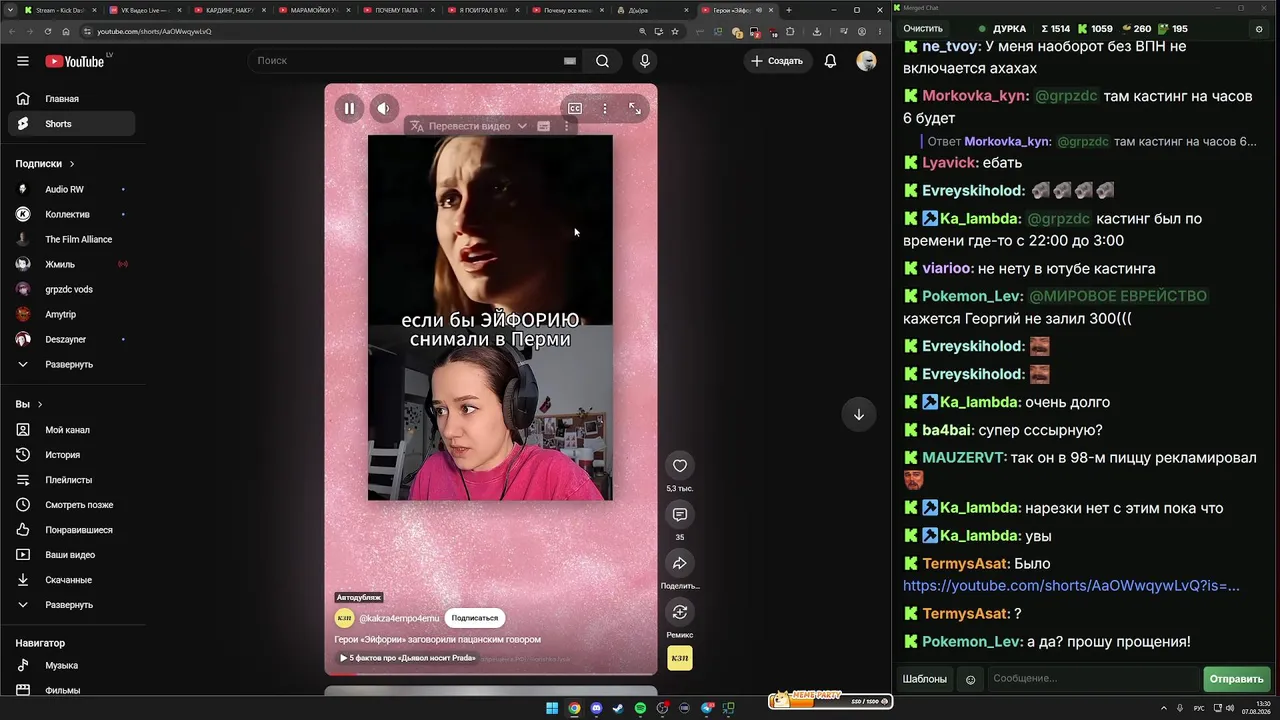
Task: Reload the page with the browser refresh button
Action: pos(47,31)
